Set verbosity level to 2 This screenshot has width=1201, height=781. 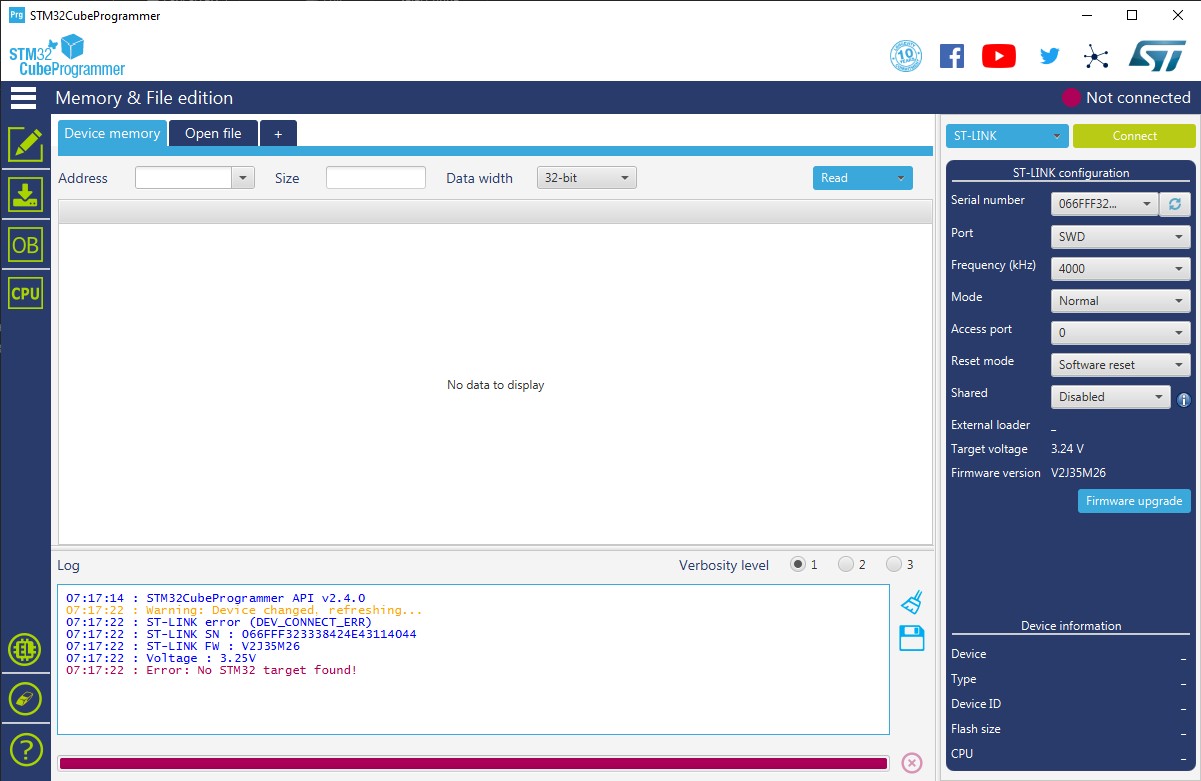(x=846, y=564)
